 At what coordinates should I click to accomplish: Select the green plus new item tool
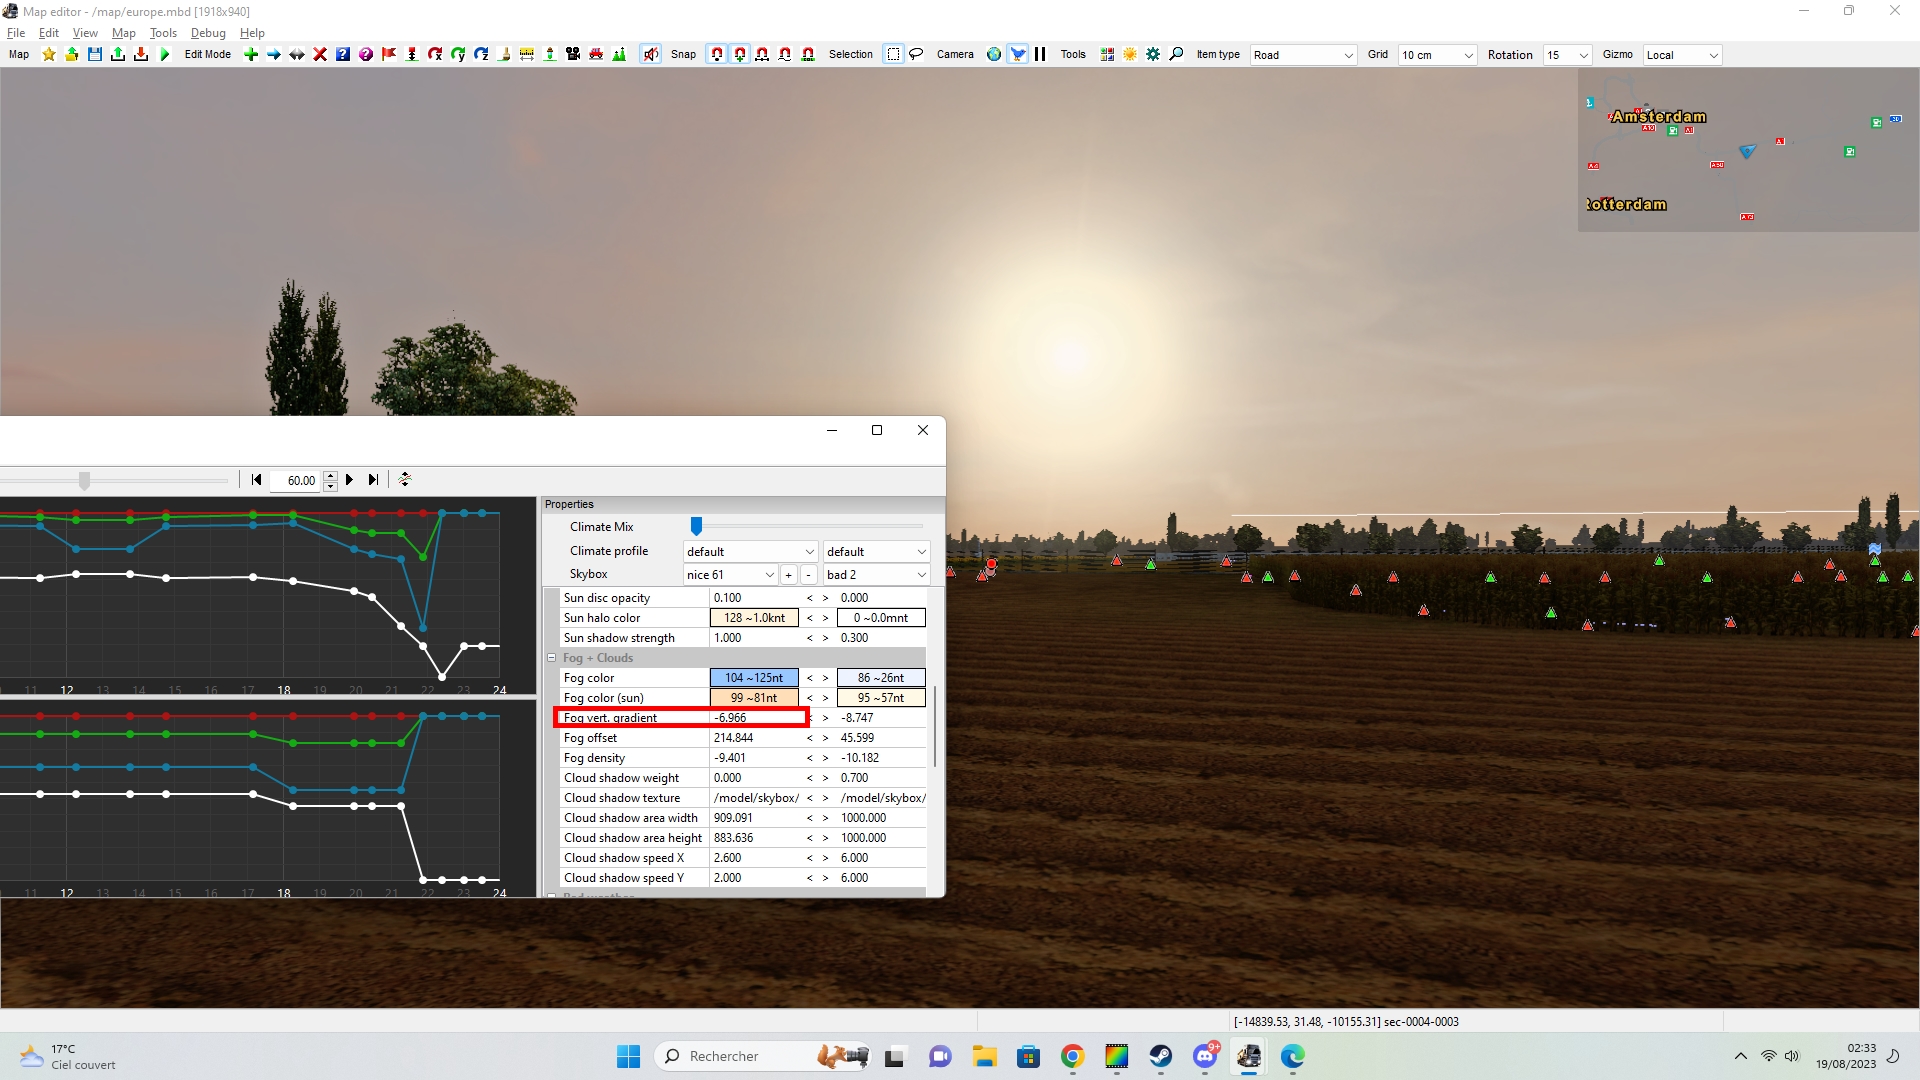click(x=251, y=55)
